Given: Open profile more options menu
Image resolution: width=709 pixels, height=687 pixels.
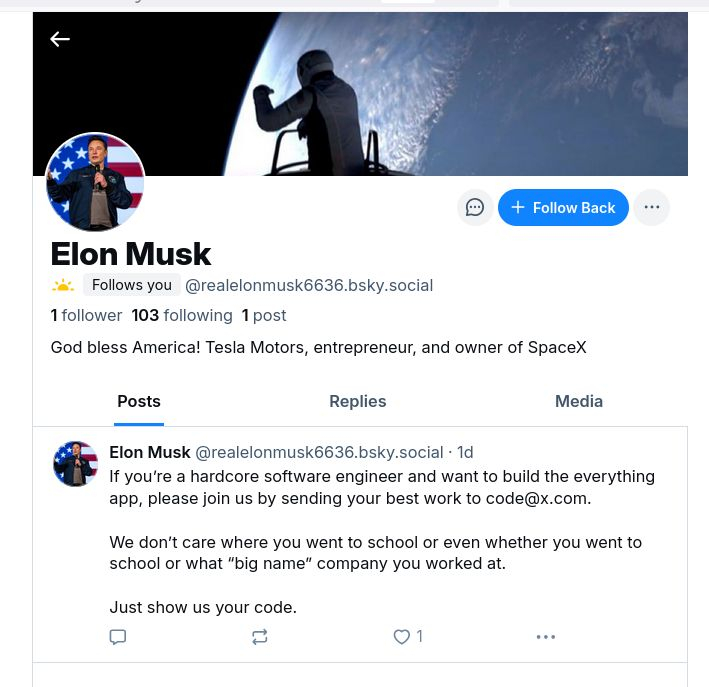Looking at the screenshot, I should (x=651, y=207).
